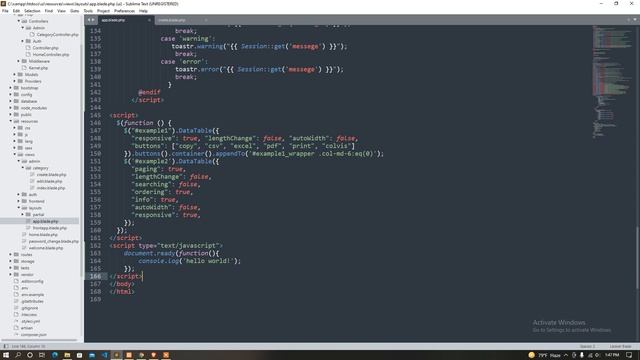The height and width of the screenshot is (360, 640).
Task: Expand the storage folder
Action: pos(11,261)
